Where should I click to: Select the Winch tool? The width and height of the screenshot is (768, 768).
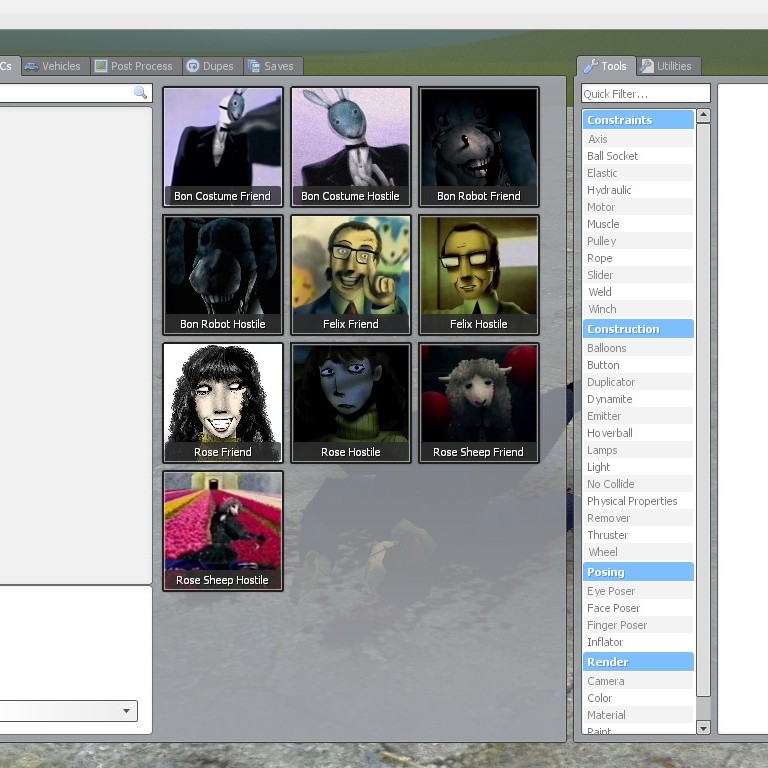(638, 309)
